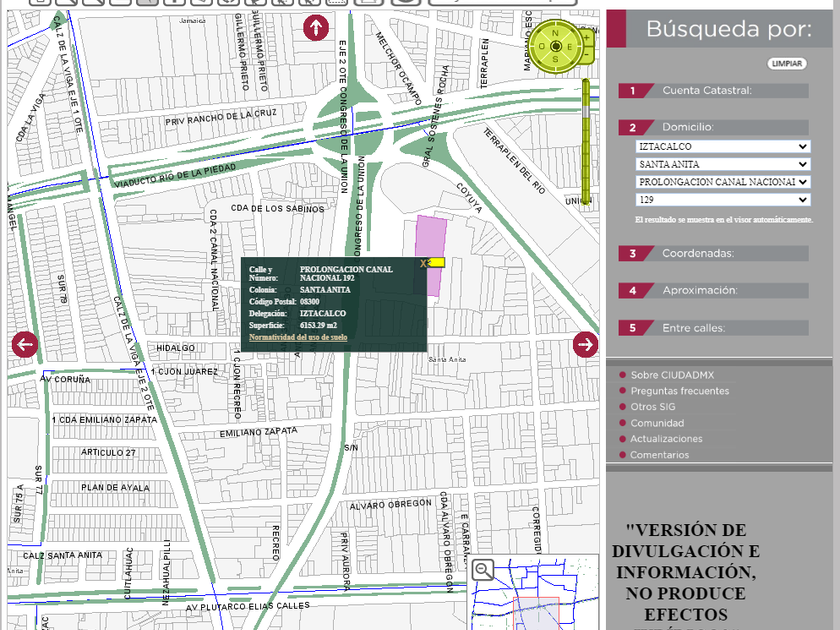The image size is (840, 630).
Task: Click the CDA DE LOS SABINOS street label
Action: tap(278, 208)
